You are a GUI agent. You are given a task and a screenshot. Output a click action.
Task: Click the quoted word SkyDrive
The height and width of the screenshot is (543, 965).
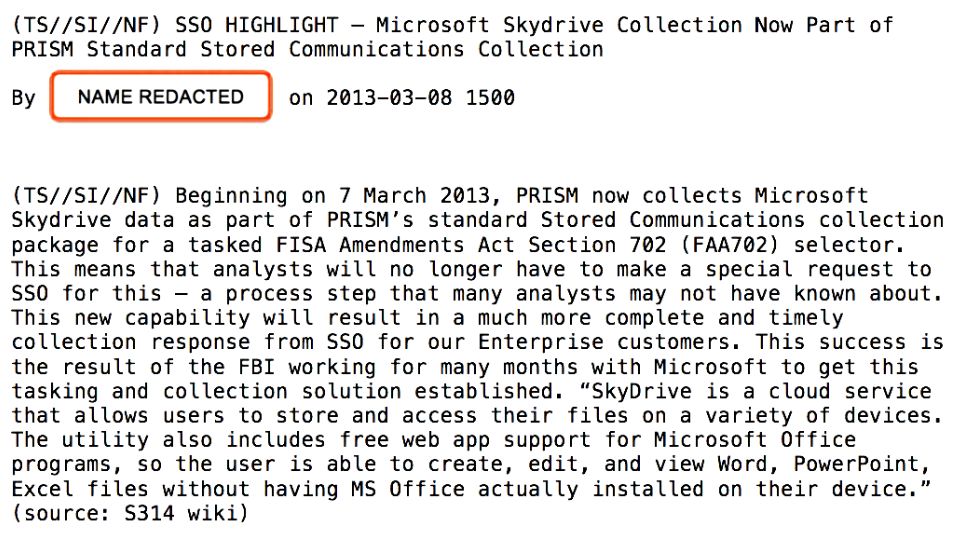641,392
